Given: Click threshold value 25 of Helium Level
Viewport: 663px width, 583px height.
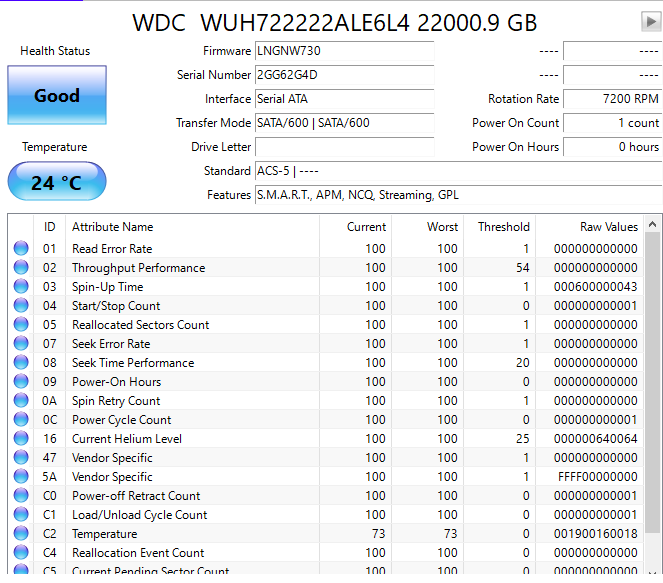Looking at the screenshot, I should (522, 439).
